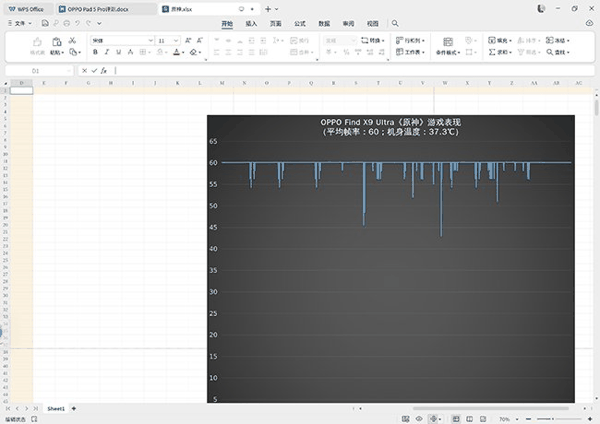Click the D1 cell name box
This screenshot has height=424, width=600.
coord(36,71)
